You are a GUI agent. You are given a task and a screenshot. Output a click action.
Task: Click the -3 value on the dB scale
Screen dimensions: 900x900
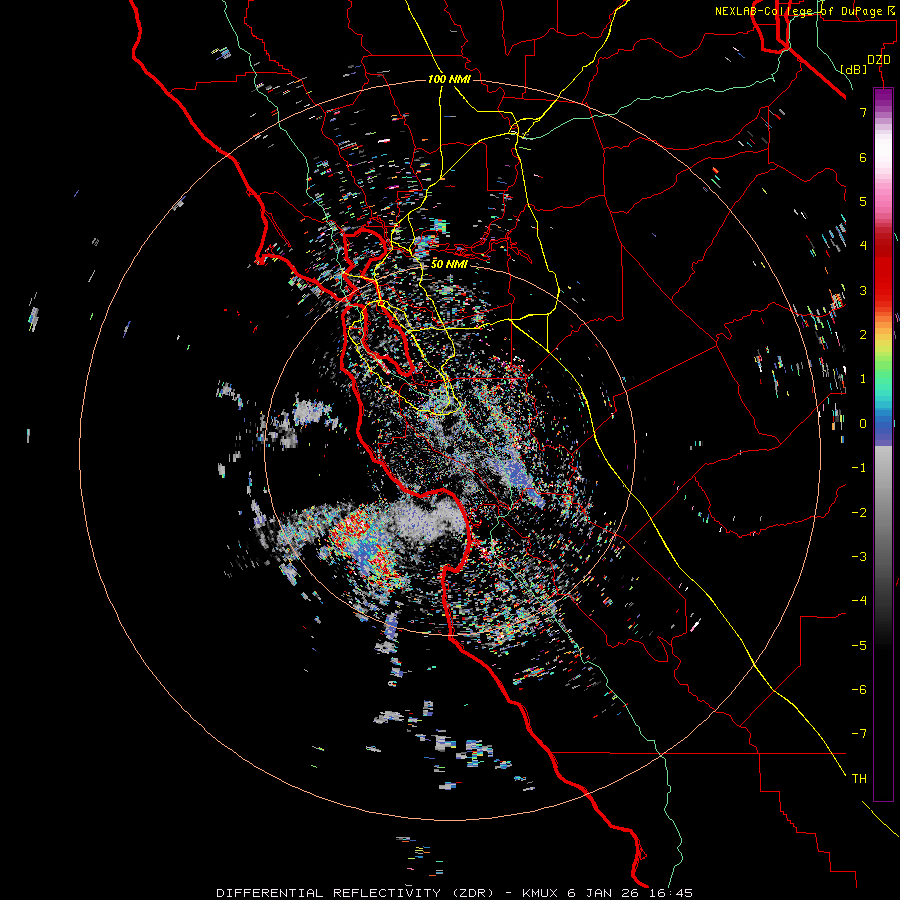click(x=860, y=557)
